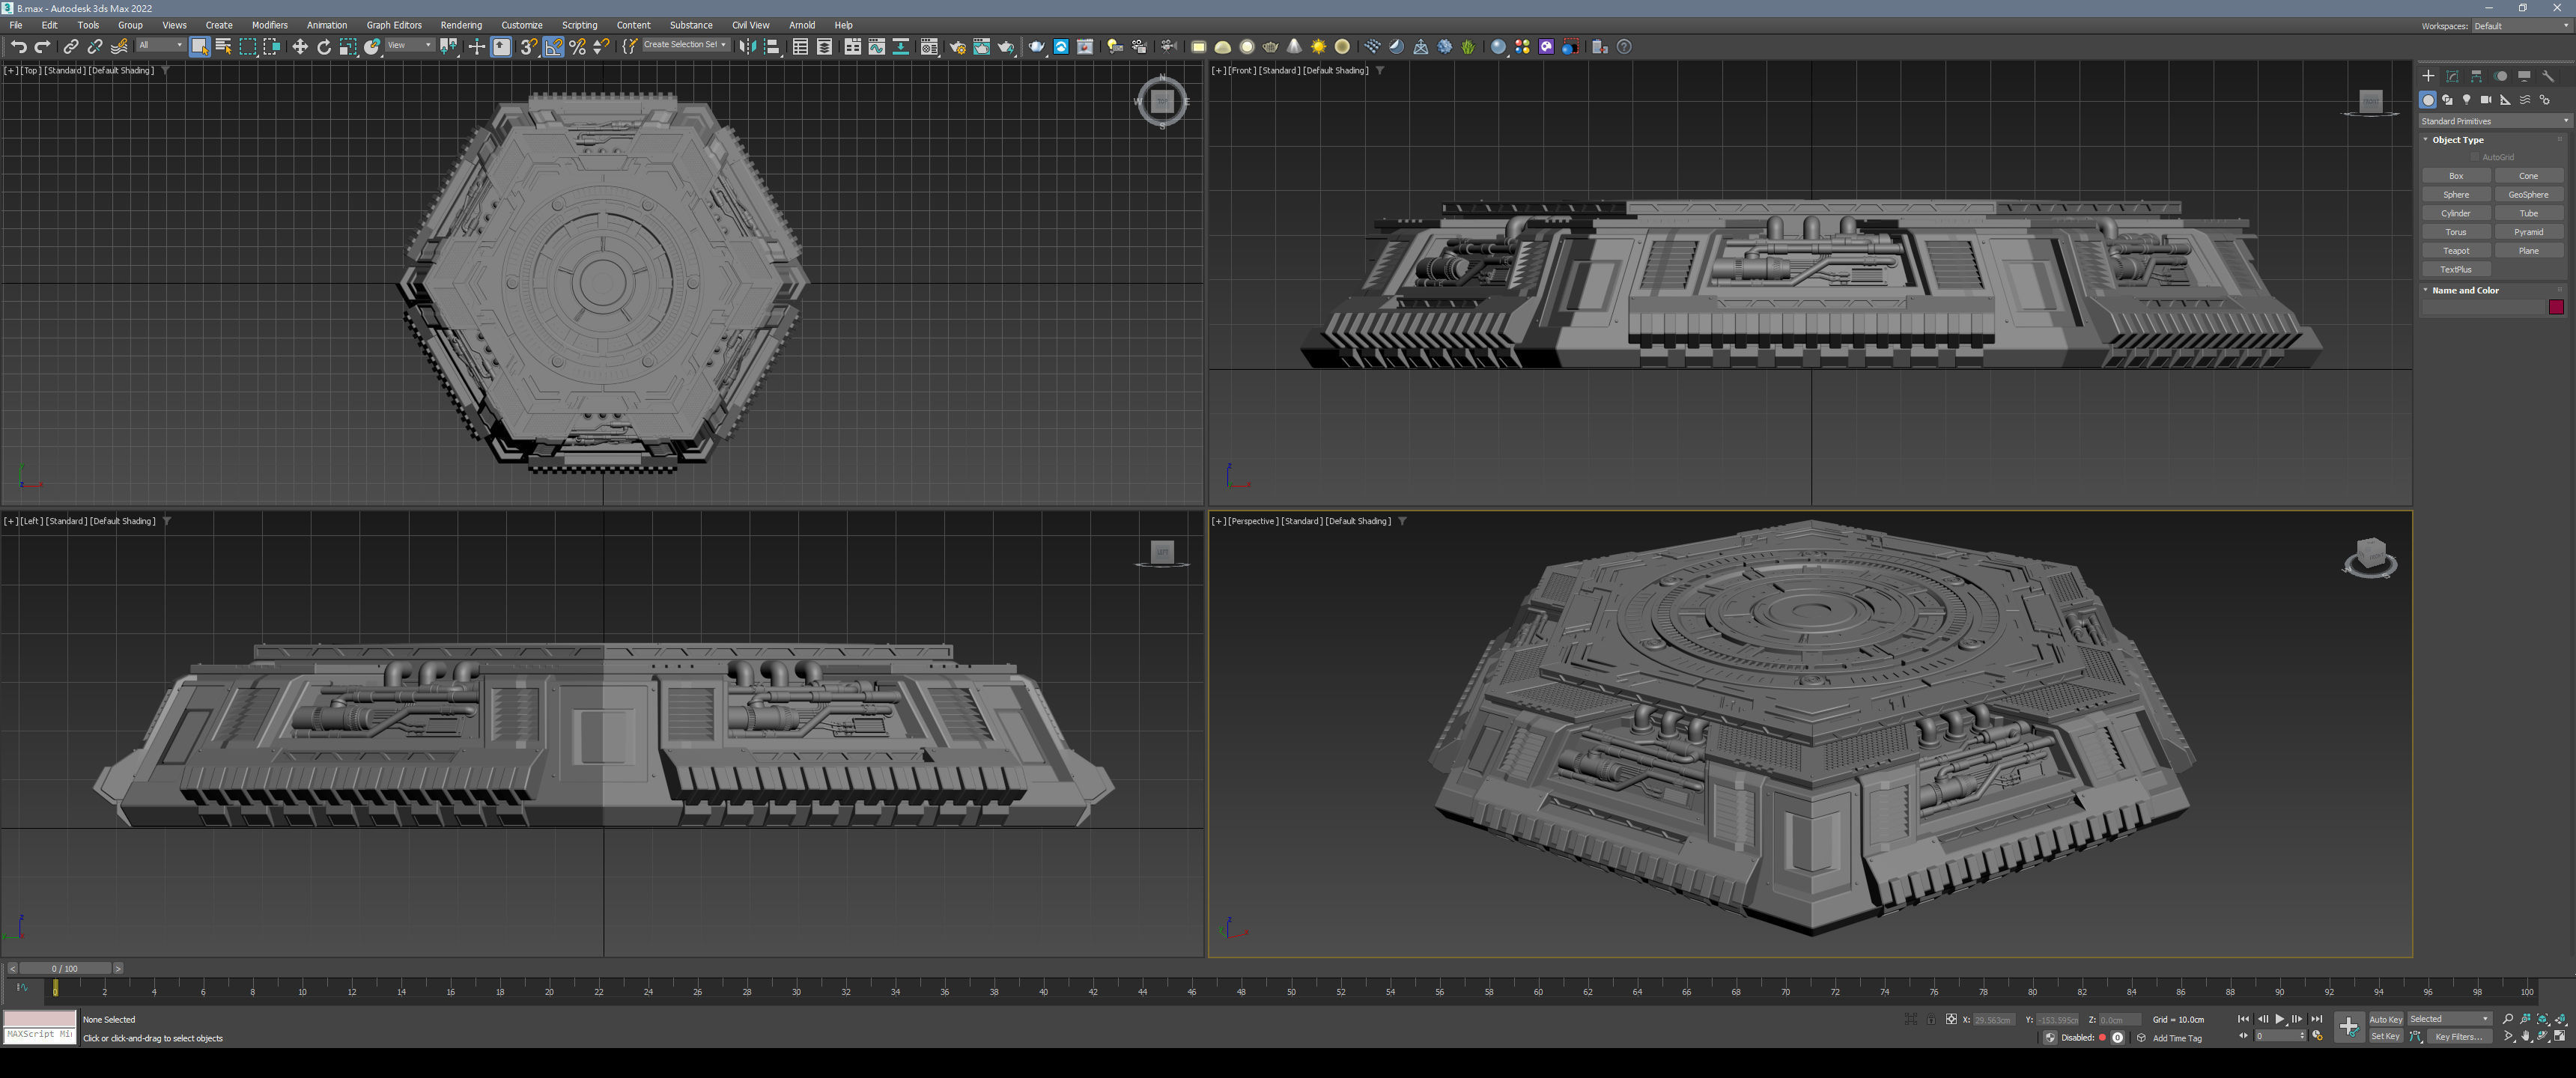The width and height of the screenshot is (2576, 1078).
Task: Select the Move tool in toolbar
Action: click(x=299, y=47)
